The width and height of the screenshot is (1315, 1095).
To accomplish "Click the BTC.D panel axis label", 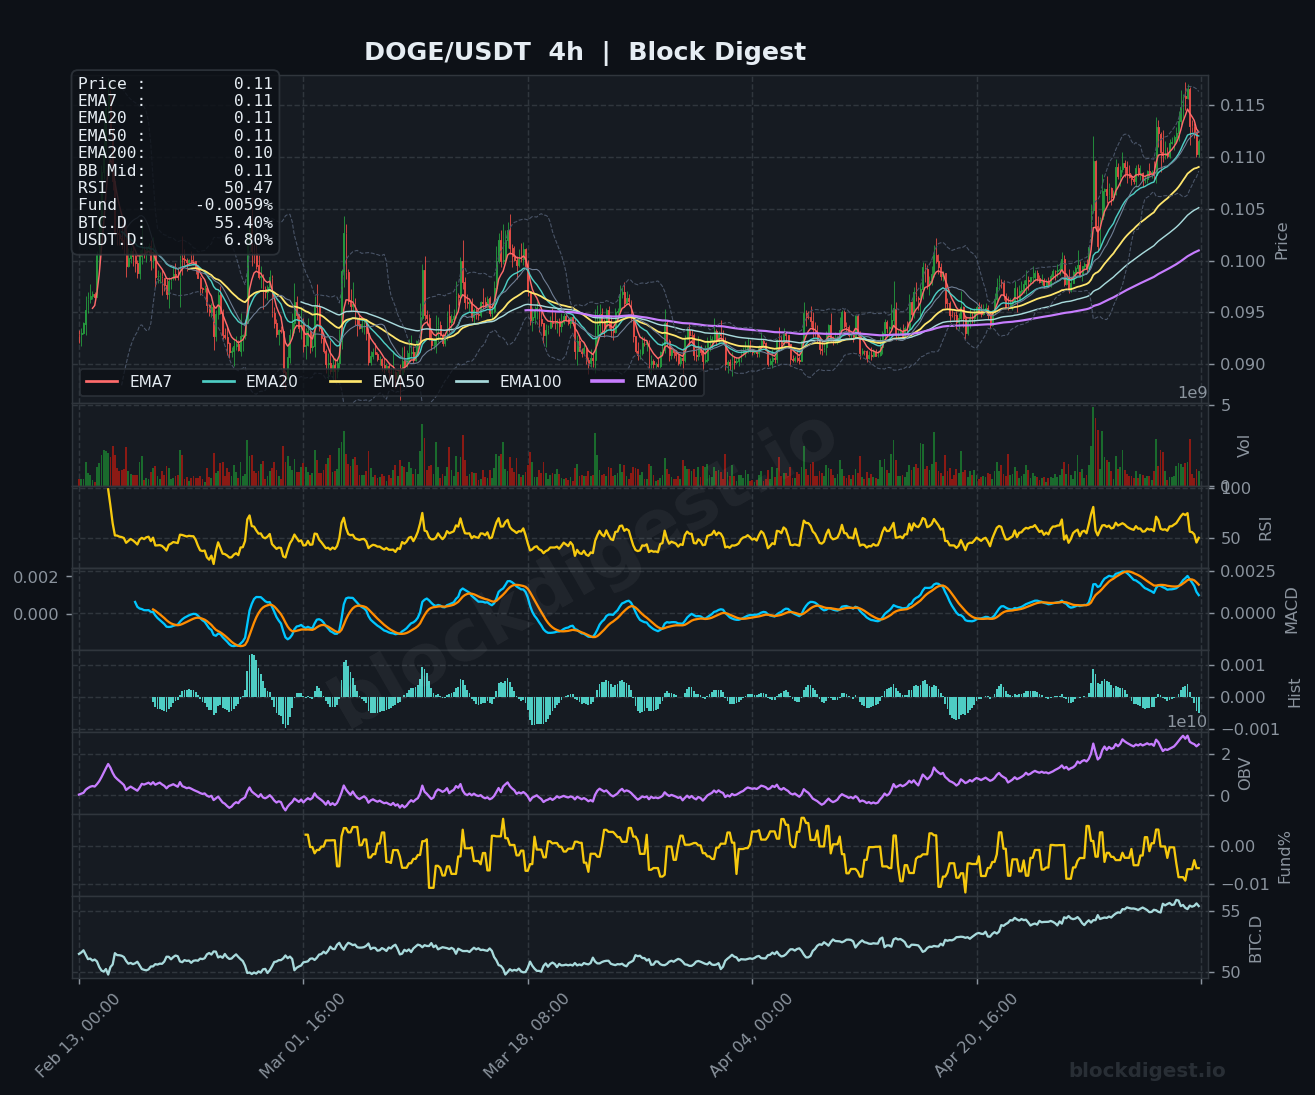I will (x=1256, y=939).
